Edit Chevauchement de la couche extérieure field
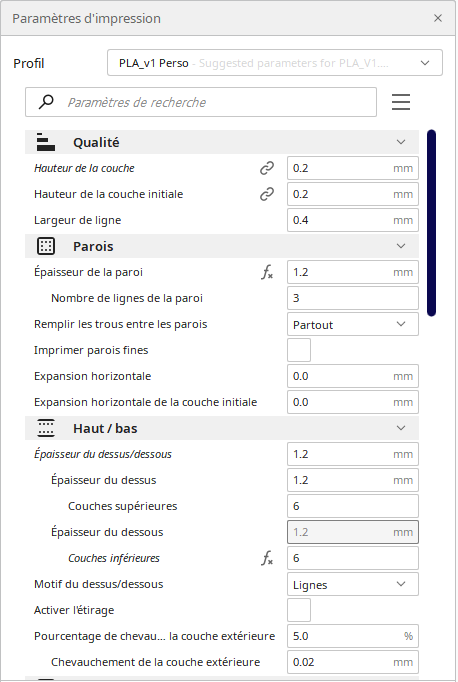Screen dimensions: 458x682 (x=353, y=662)
